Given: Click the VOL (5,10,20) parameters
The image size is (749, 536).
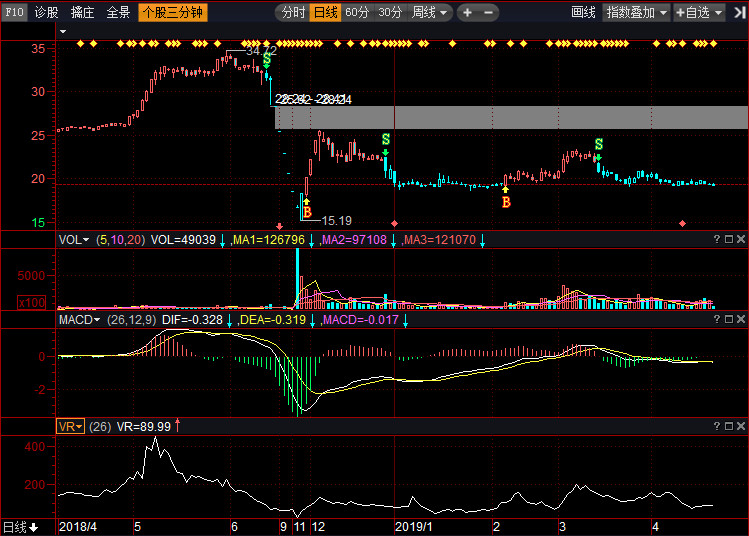Looking at the screenshot, I should pos(120,240).
